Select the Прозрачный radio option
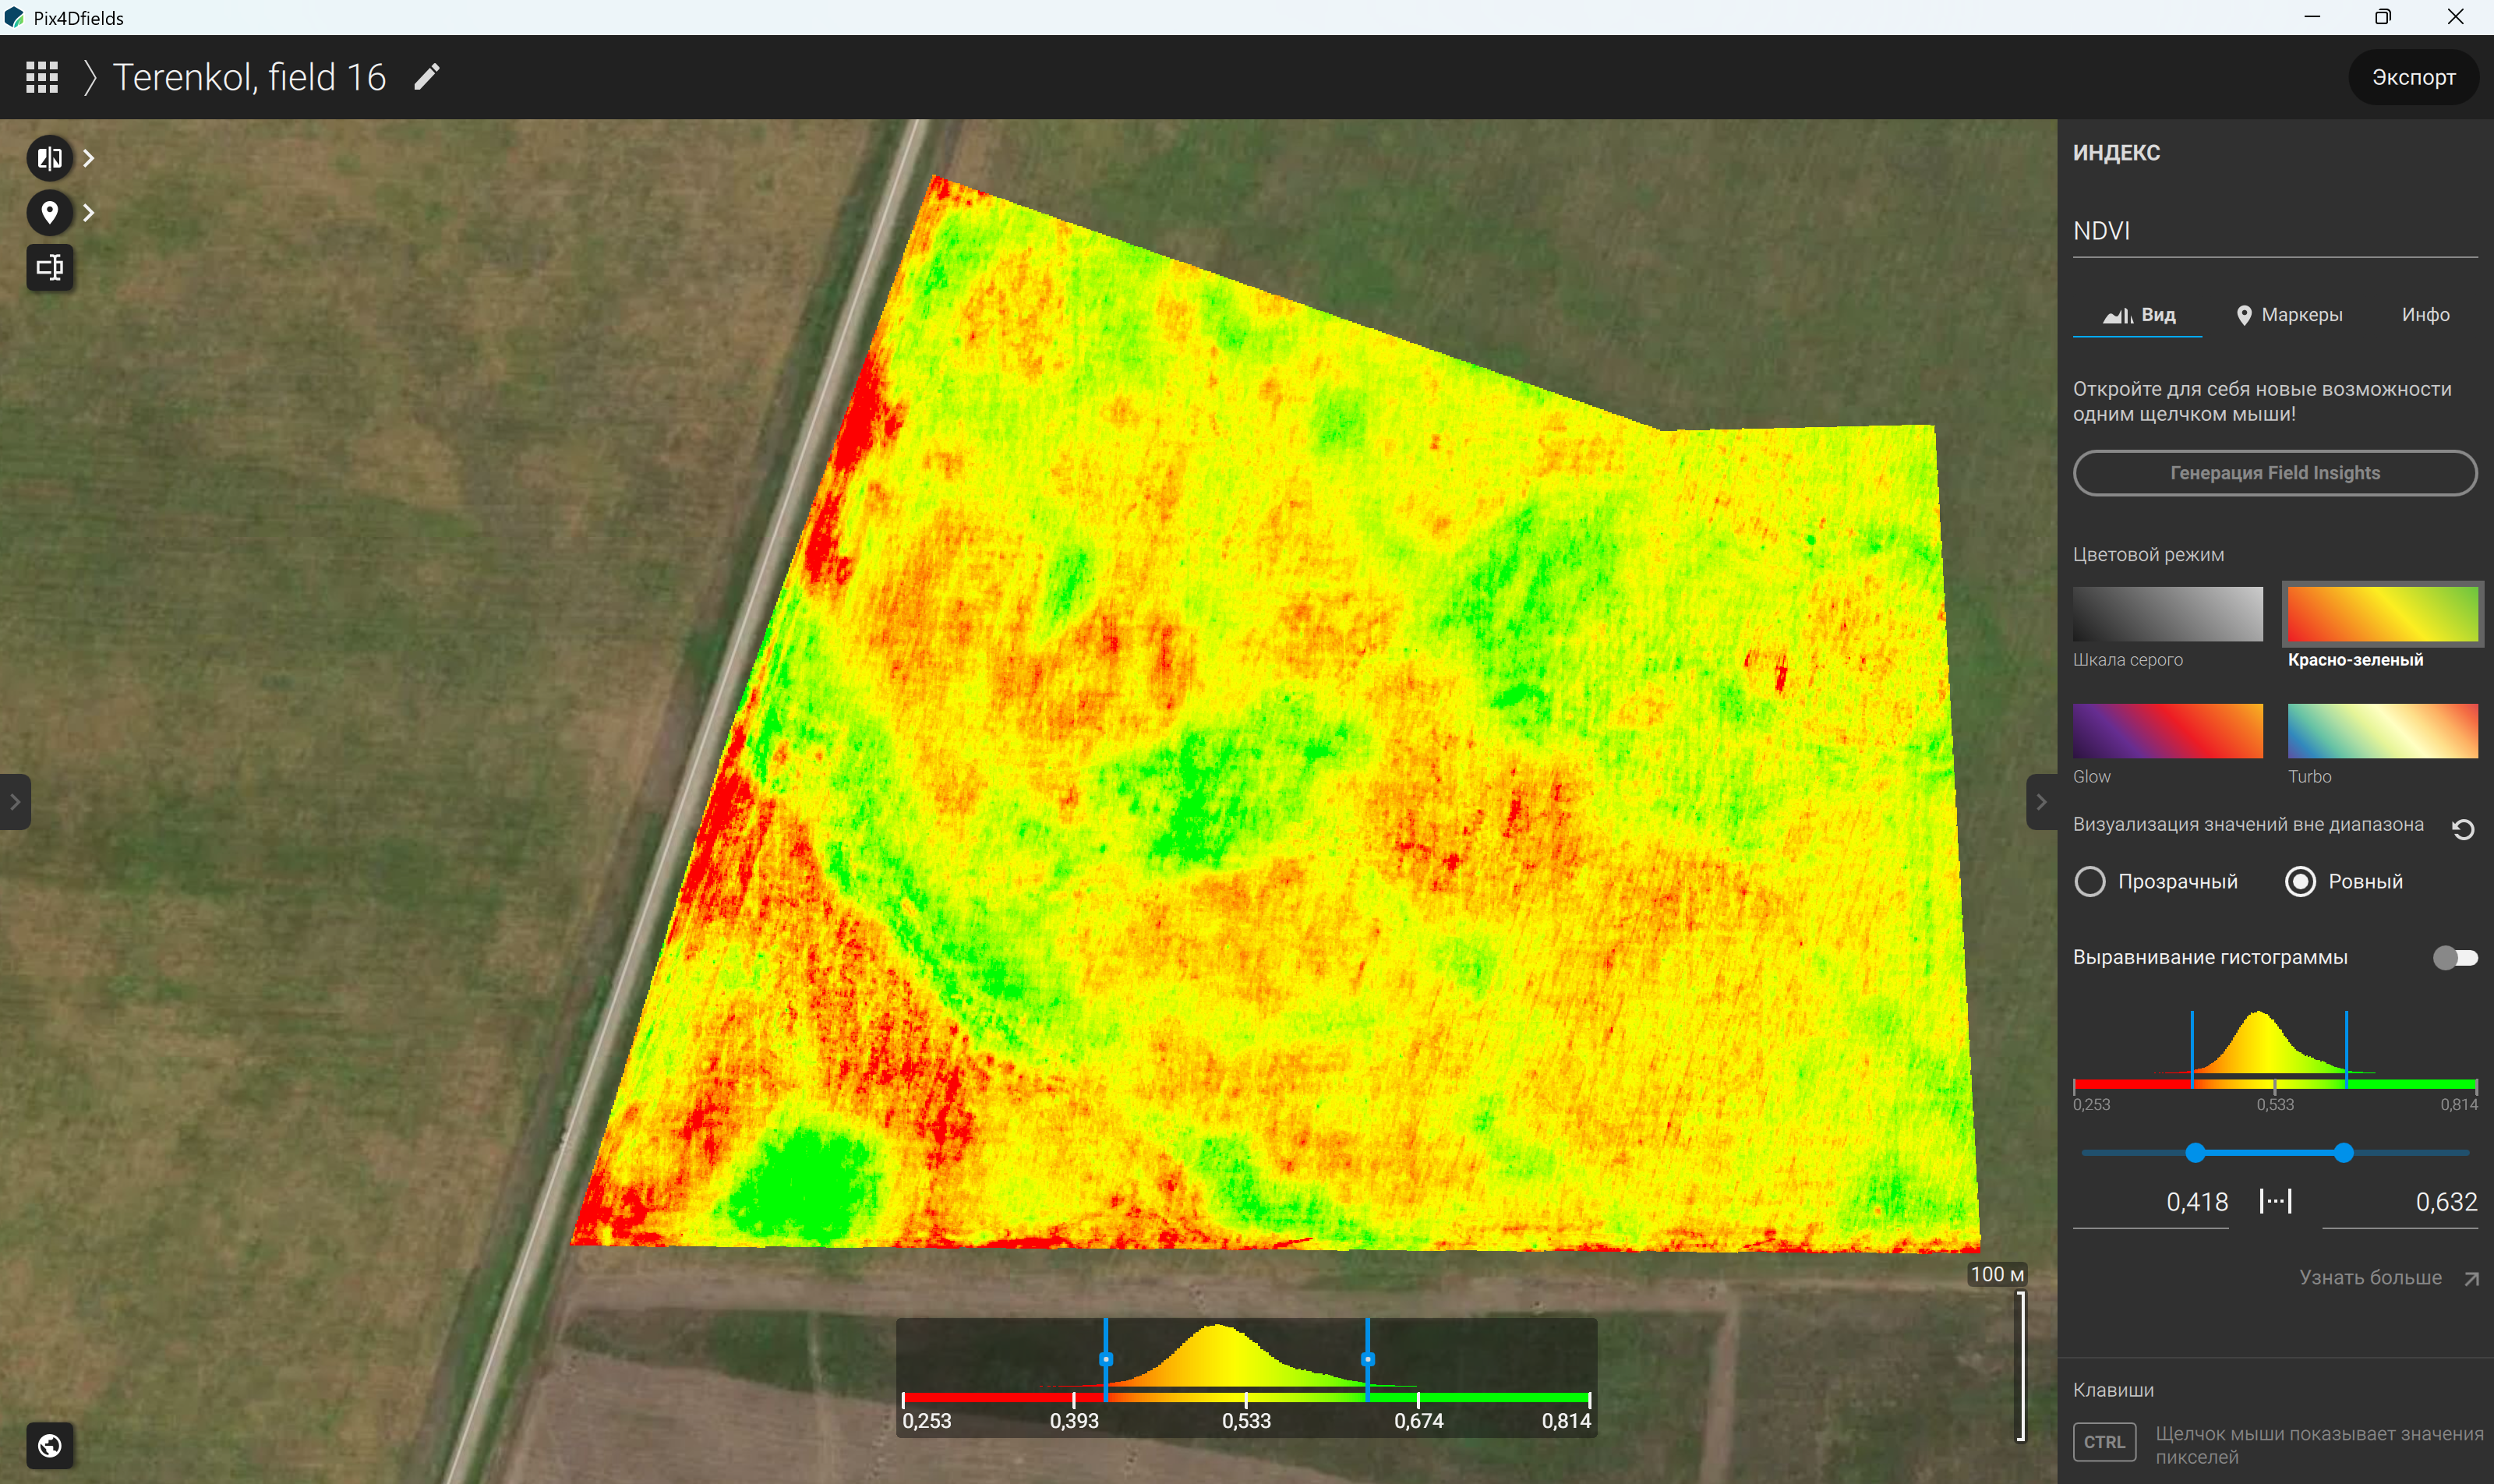Image resolution: width=2494 pixels, height=1484 pixels. [x=2156, y=881]
